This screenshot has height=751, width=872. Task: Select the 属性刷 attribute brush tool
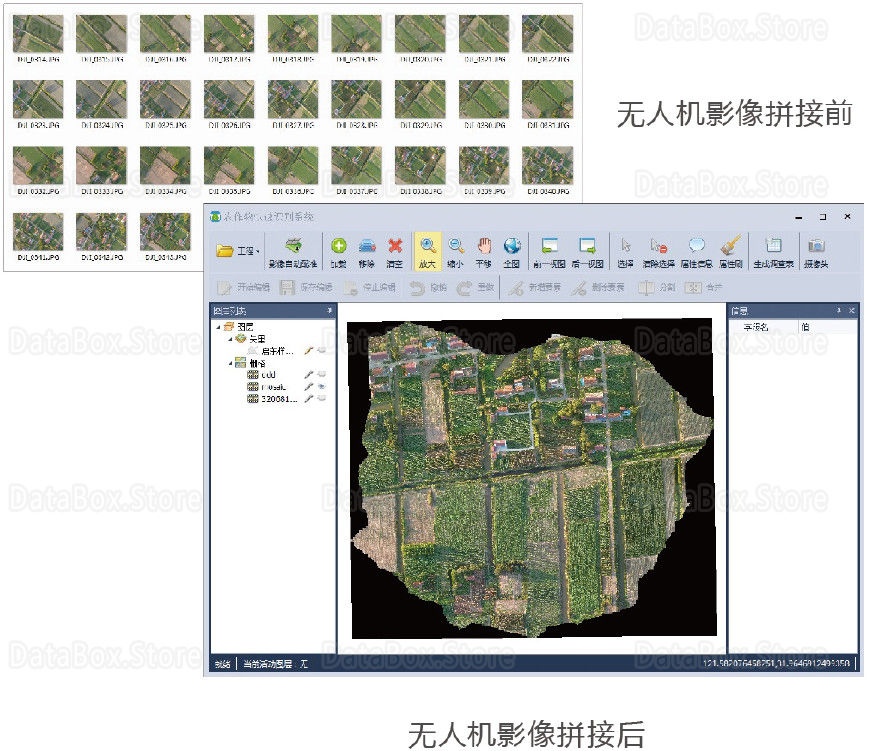coord(731,253)
